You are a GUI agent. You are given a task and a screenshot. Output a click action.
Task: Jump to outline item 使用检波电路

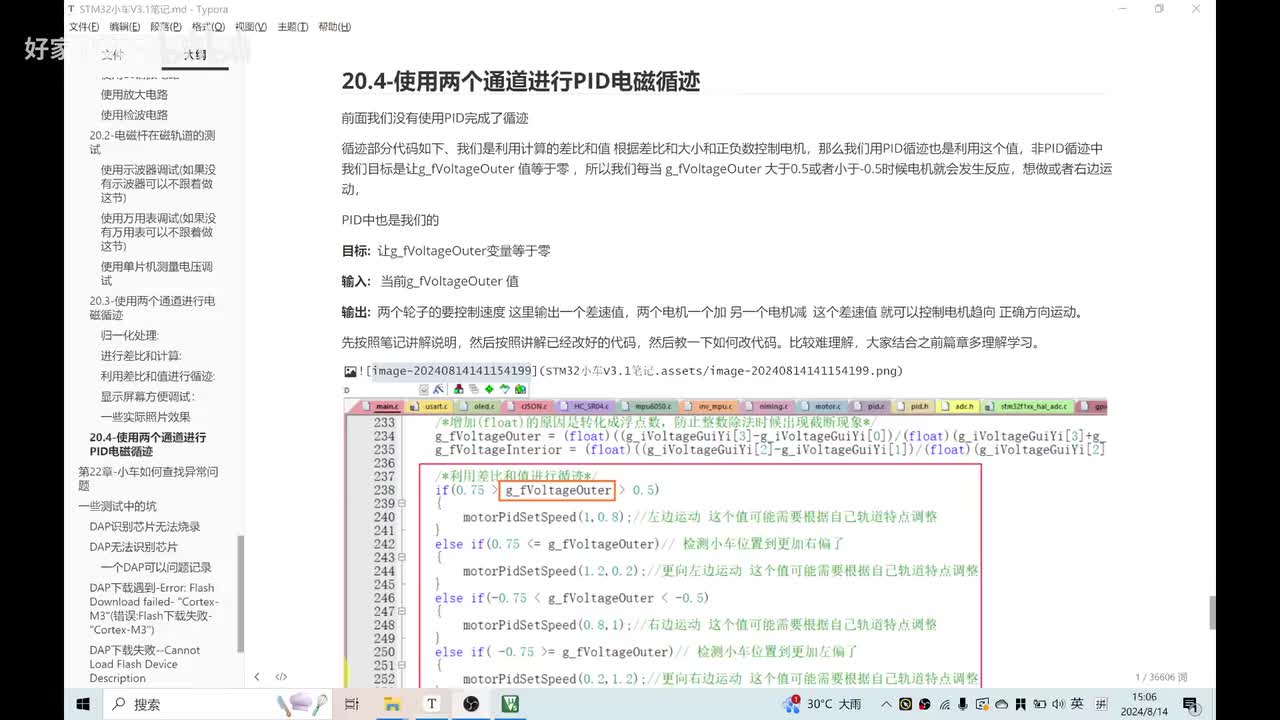tap(134, 115)
